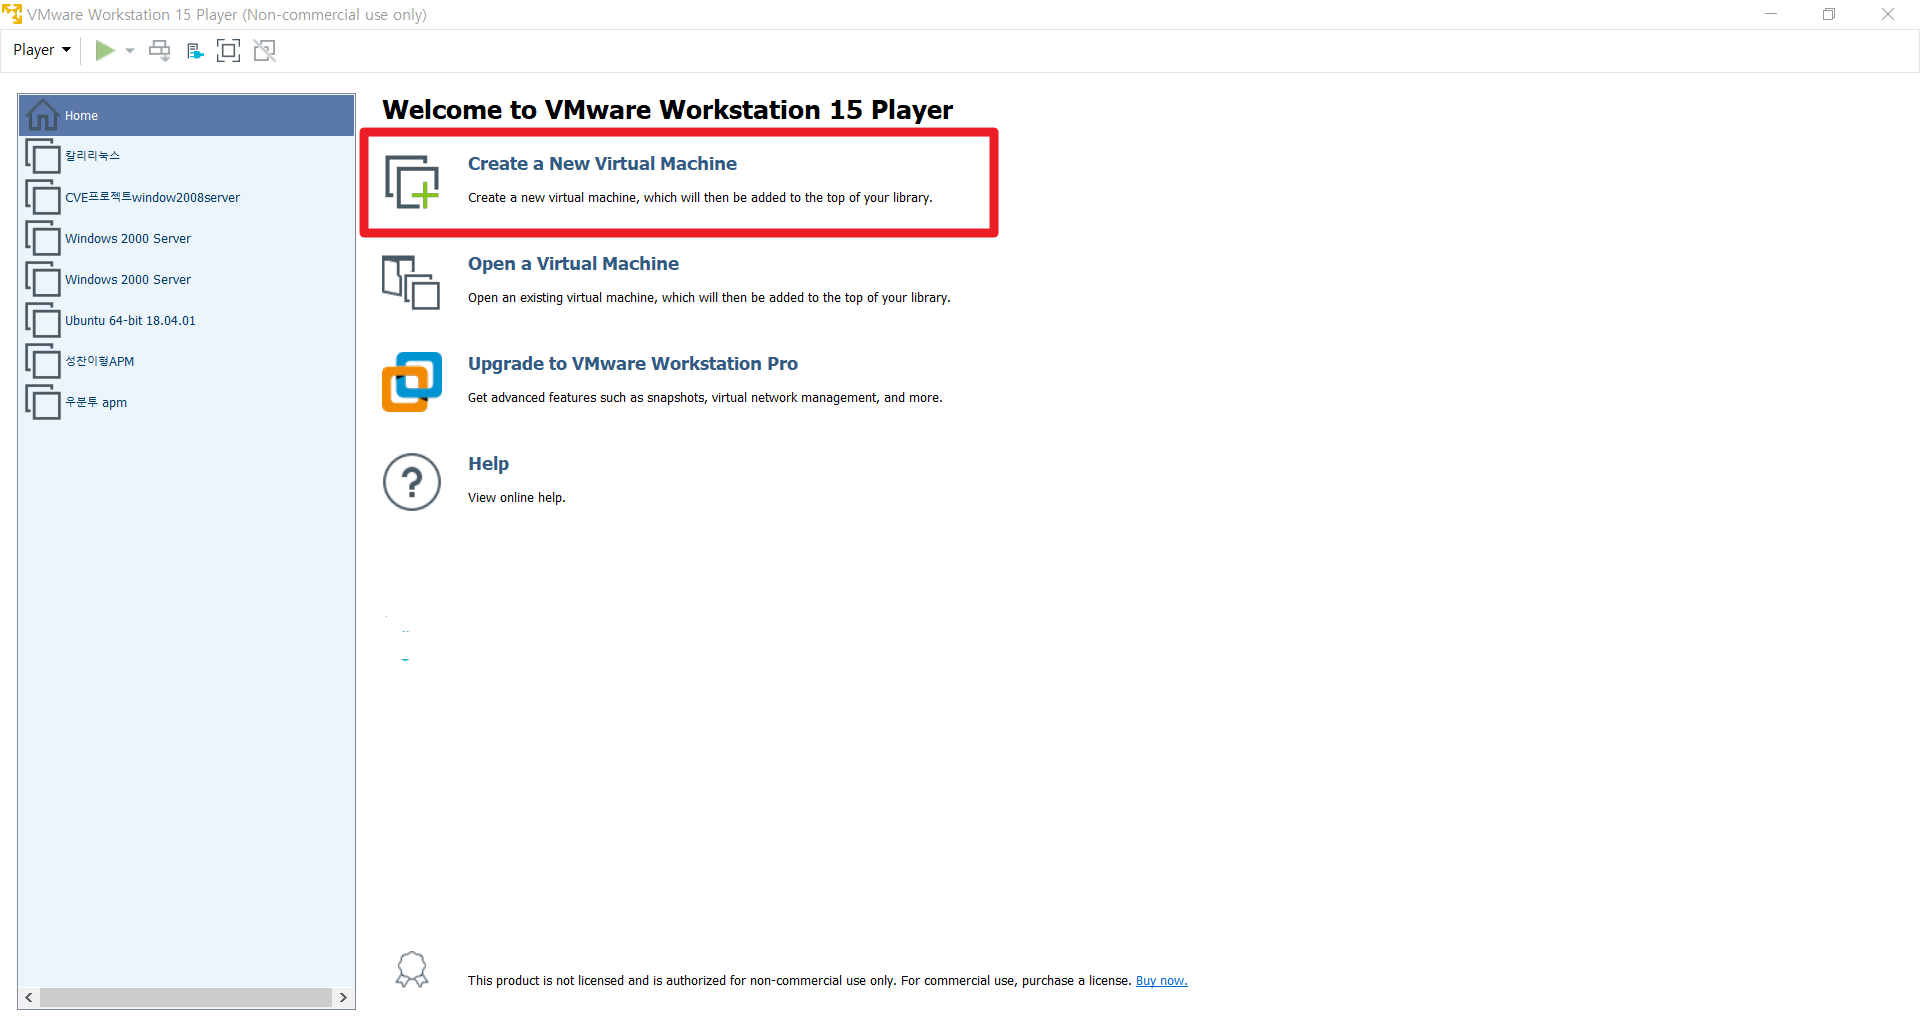Viewport: 1920px width, 1030px height.
Task: Restore down the VMware Player window
Action: click(1829, 14)
